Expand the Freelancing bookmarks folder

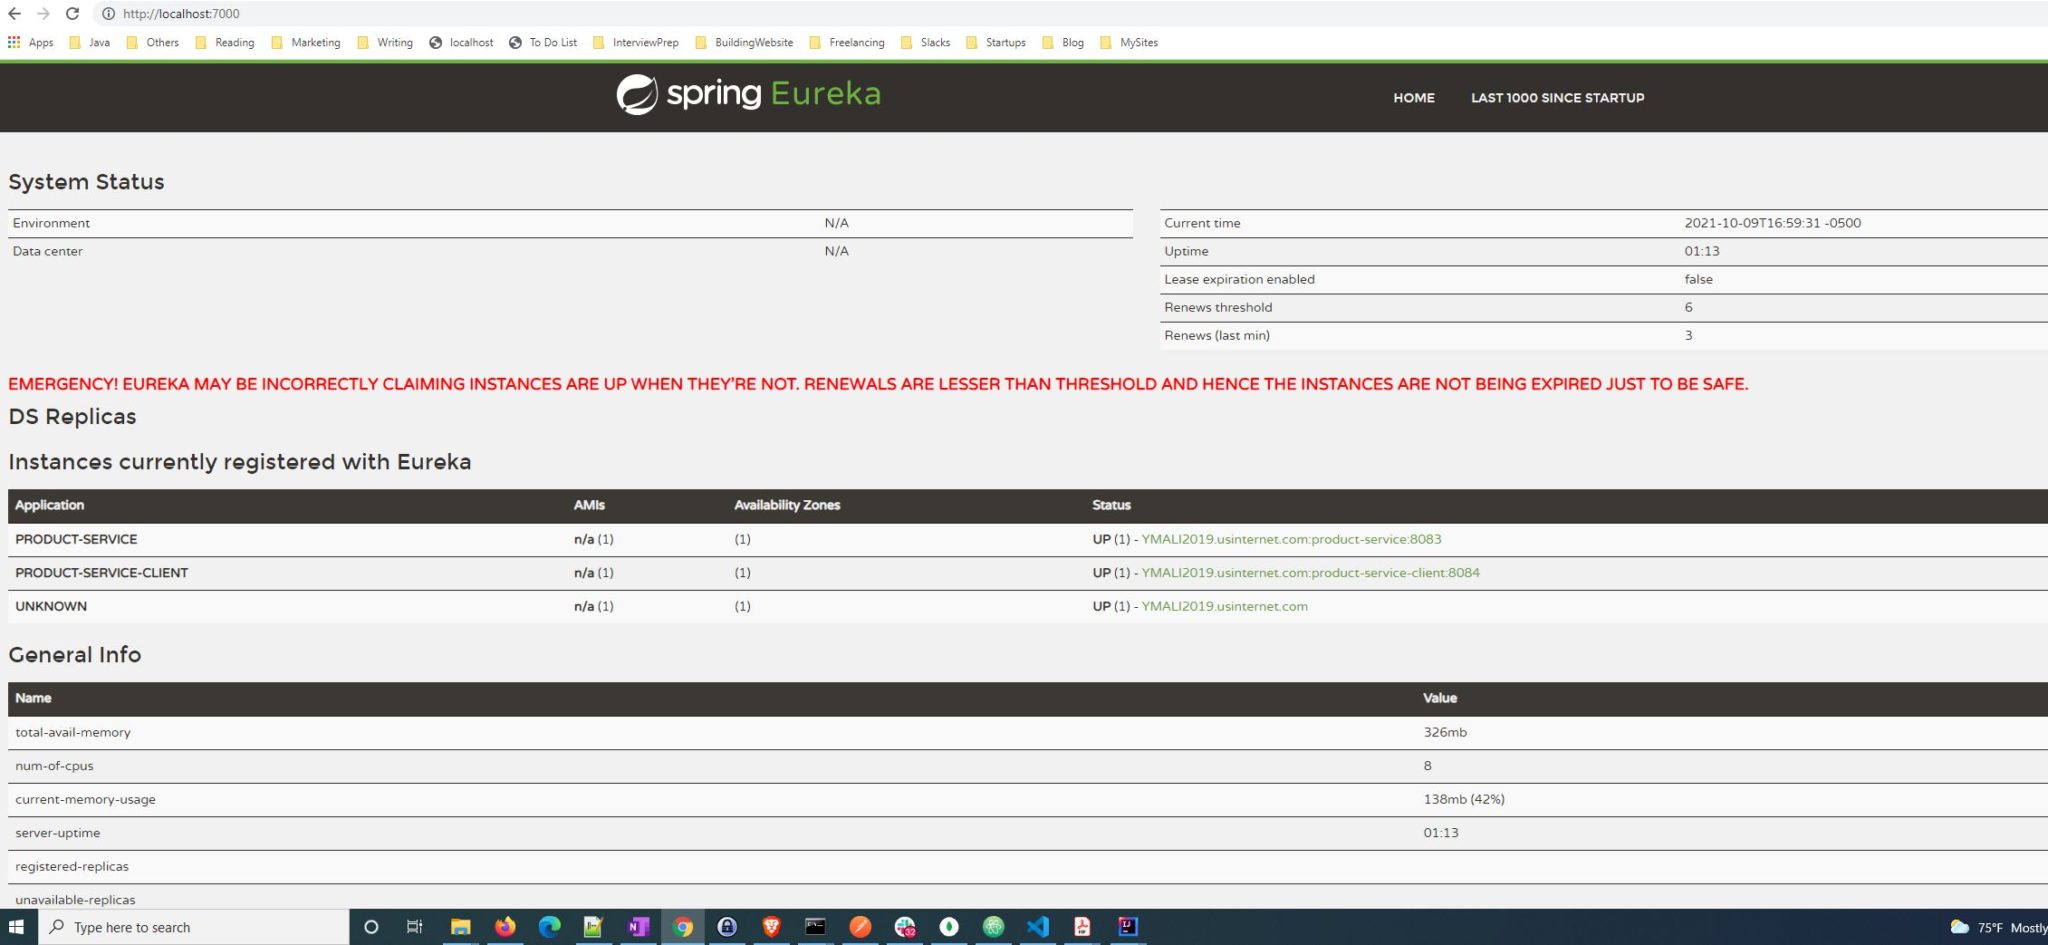[846, 43]
